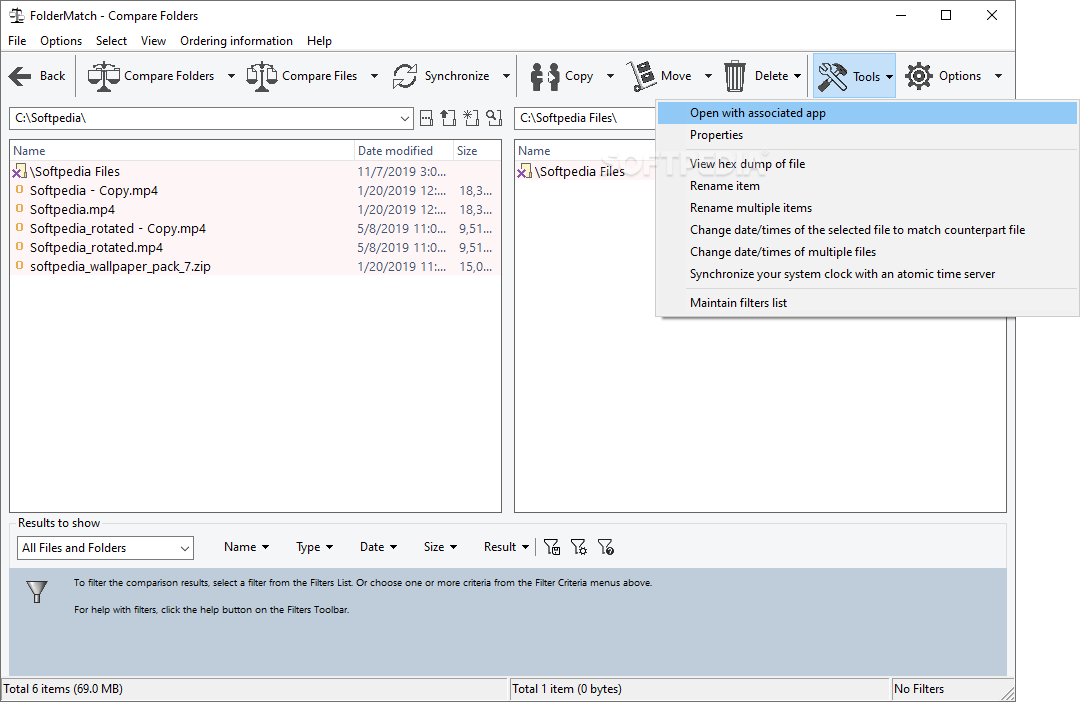This screenshot has height=702, width=1080.
Task: Choose Maintain filters list
Action: [867, 303]
